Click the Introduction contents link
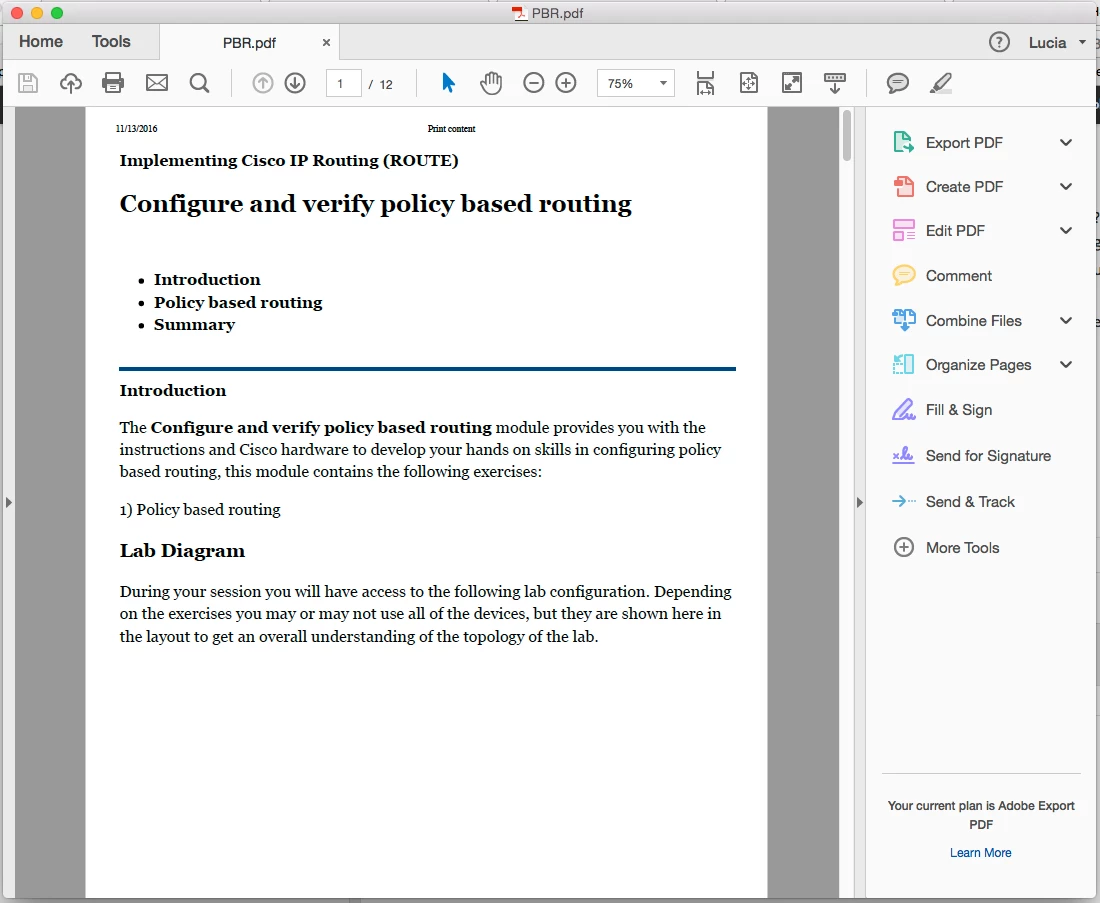The width and height of the screenshot is (1100, 903). [x=207, y=279]
